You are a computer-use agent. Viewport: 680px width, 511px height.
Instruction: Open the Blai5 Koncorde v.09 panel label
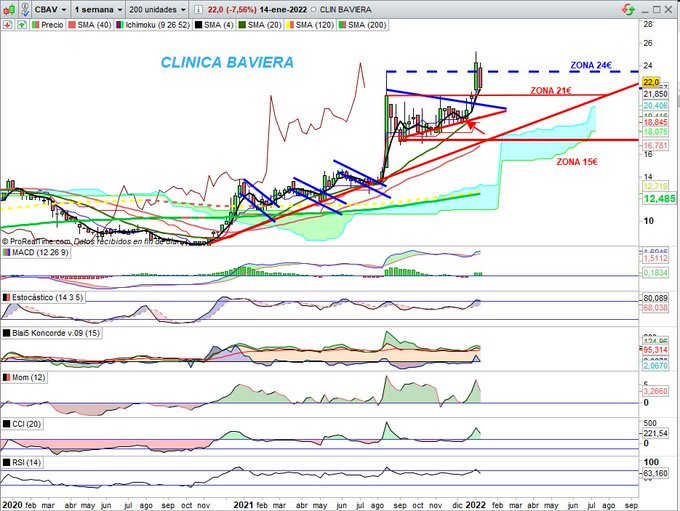tap(52, 333)
